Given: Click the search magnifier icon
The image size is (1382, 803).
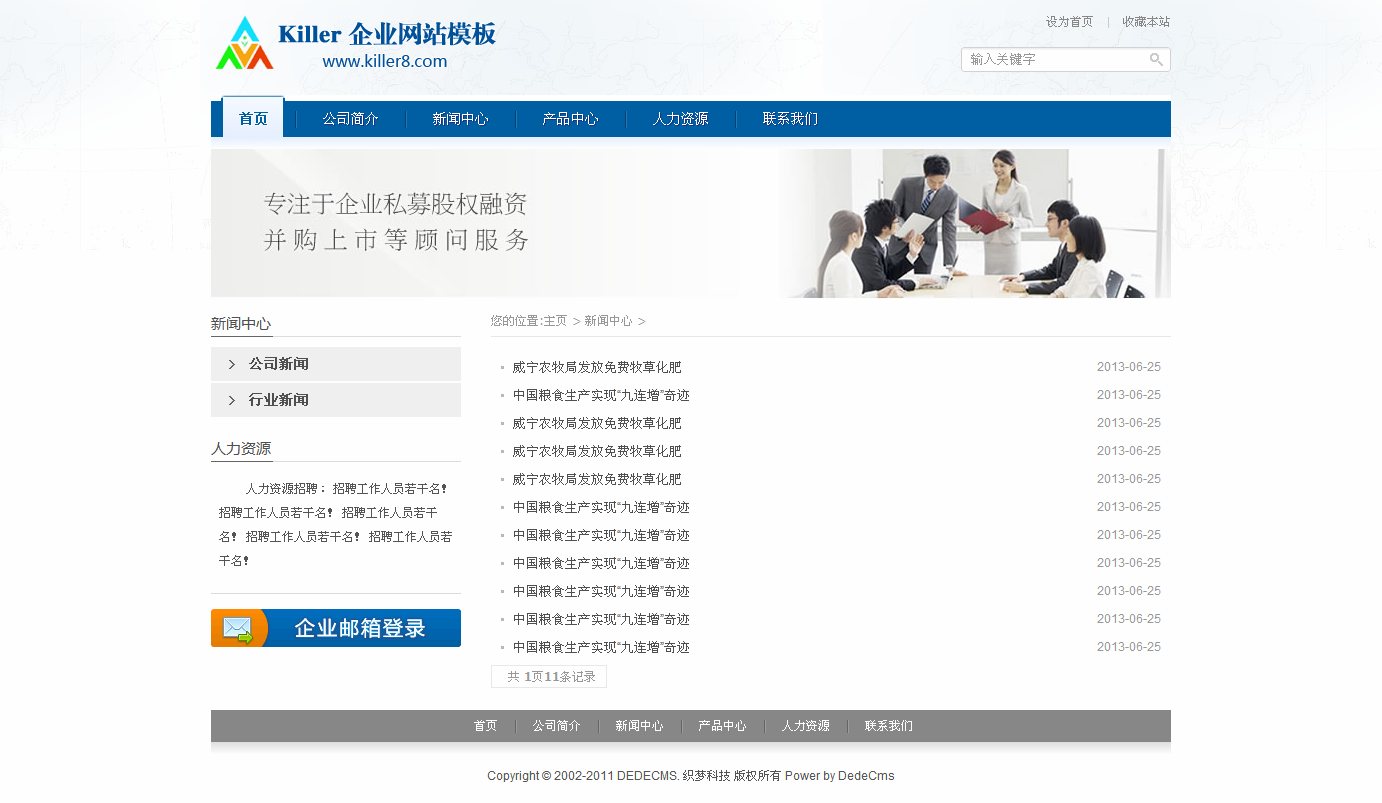Looking at the screenshot, I should click(x=1156, y=60).
